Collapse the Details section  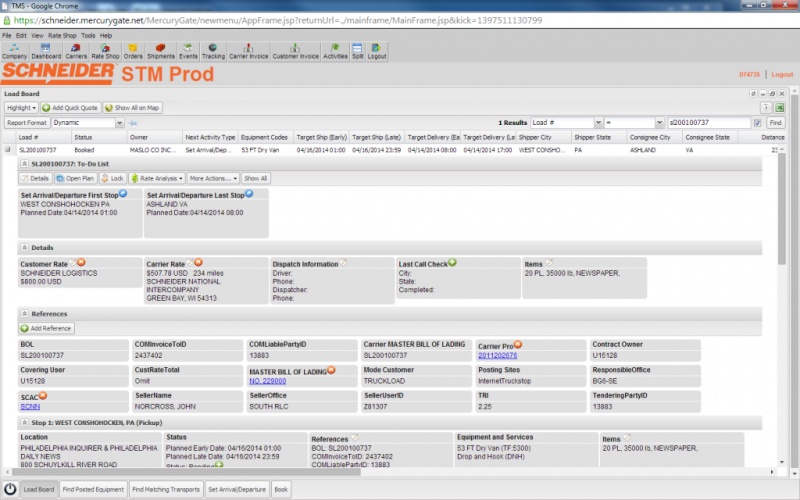(23, 246)
